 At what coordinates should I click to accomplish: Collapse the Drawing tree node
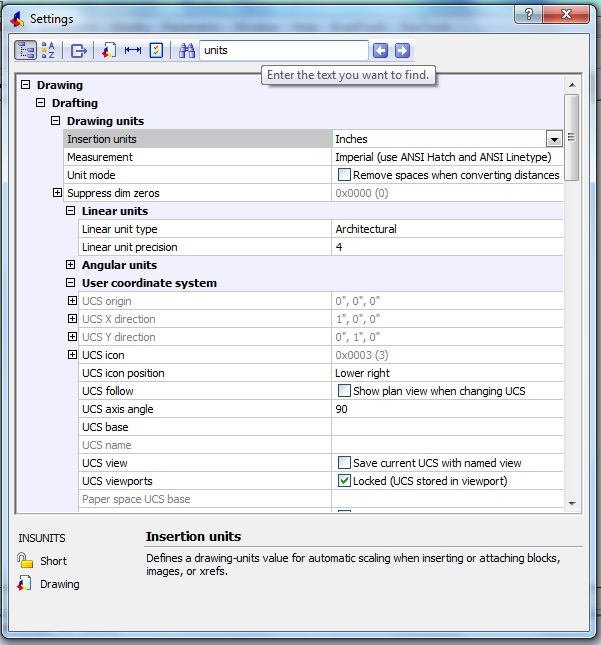(x=26, y=85)
